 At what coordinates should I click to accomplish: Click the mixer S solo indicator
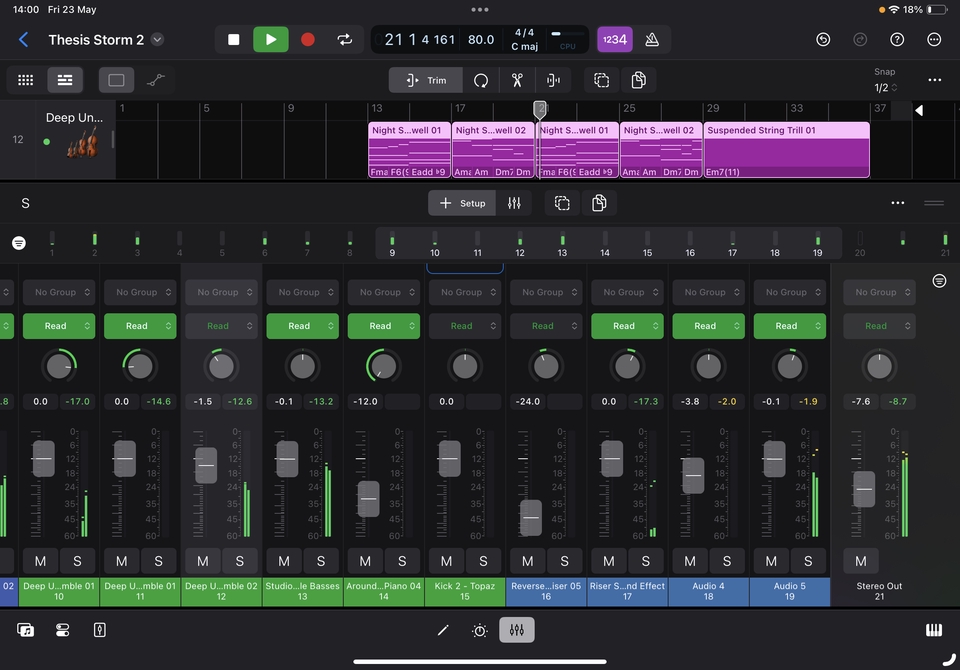(25, 203)
